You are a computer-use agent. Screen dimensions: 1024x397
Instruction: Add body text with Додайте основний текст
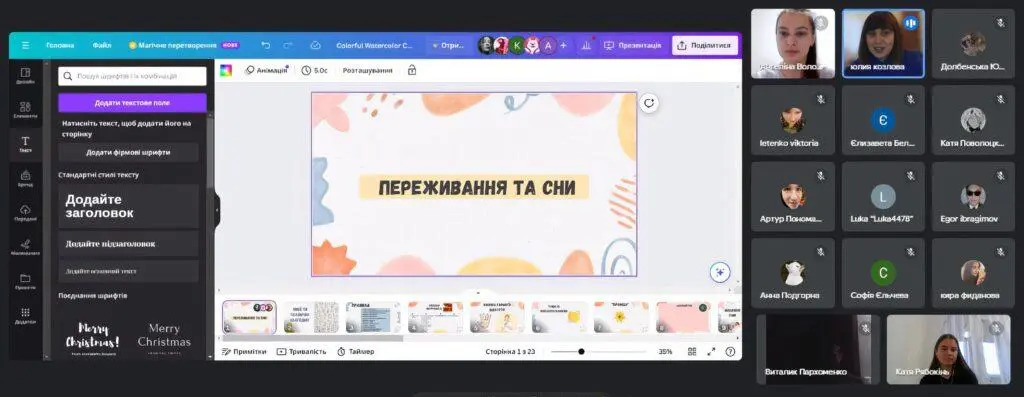128,271
